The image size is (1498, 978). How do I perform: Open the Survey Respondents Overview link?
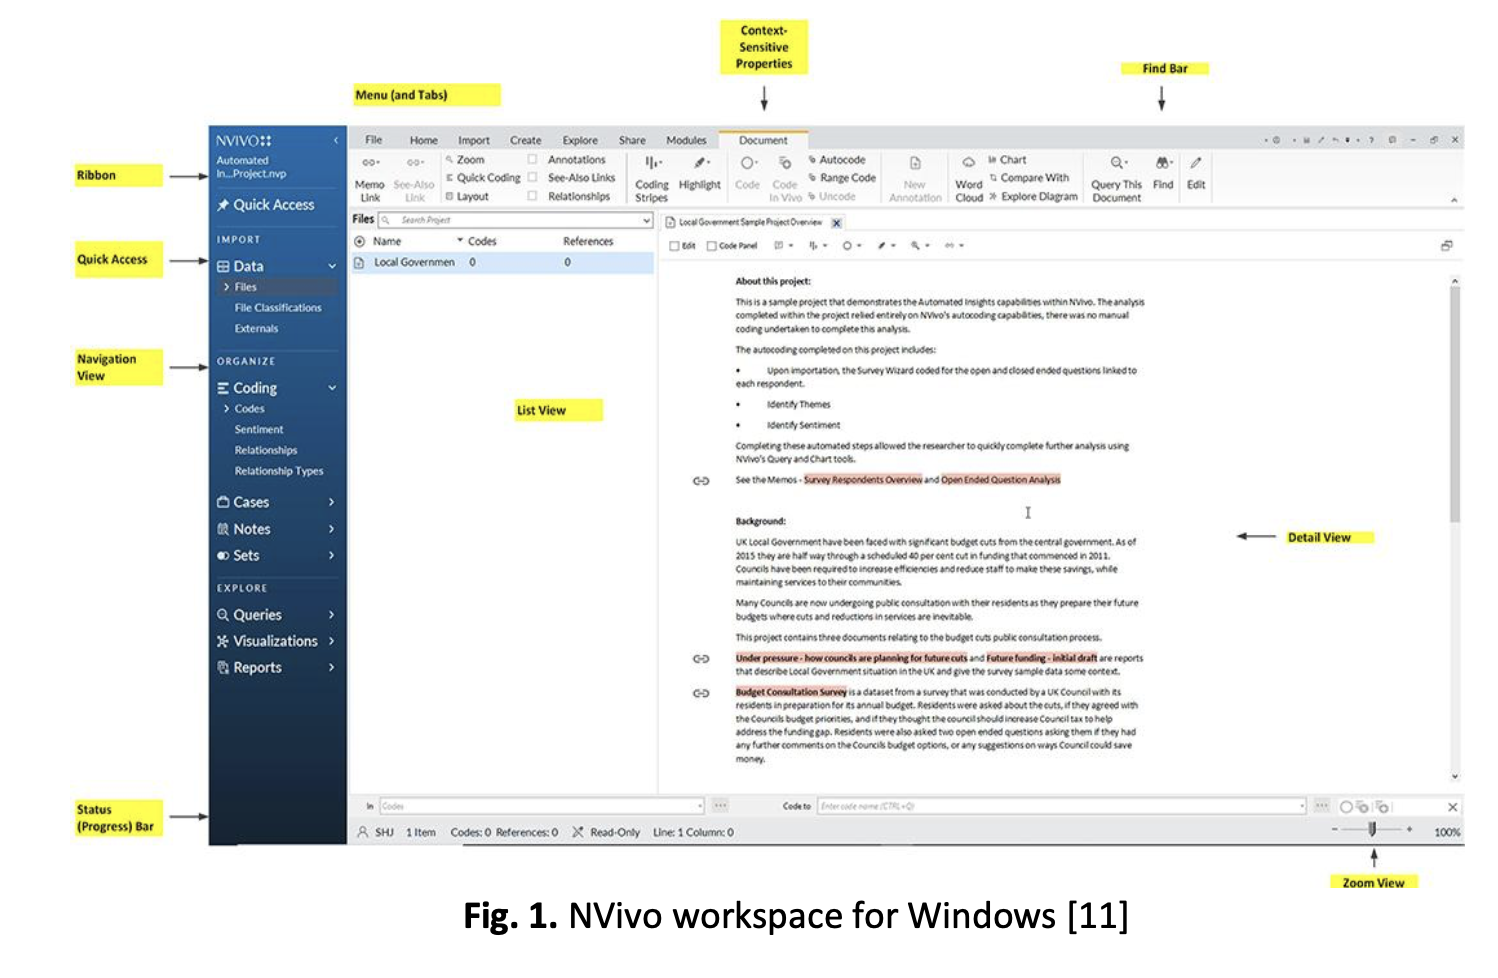[x=863, y=480]
